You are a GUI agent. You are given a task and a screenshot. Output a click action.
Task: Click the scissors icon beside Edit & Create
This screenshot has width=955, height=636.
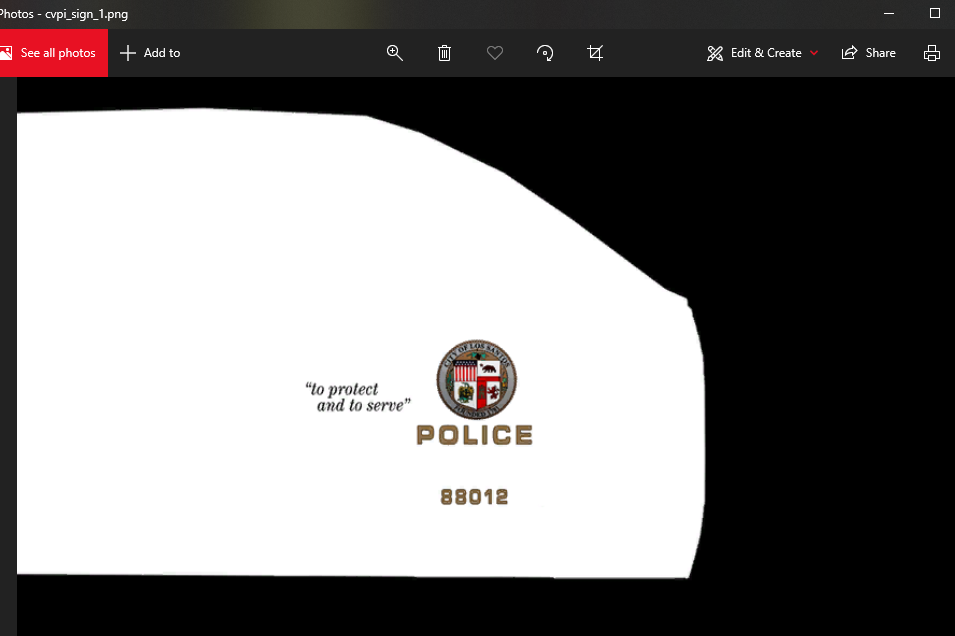(x=714, y=52)
